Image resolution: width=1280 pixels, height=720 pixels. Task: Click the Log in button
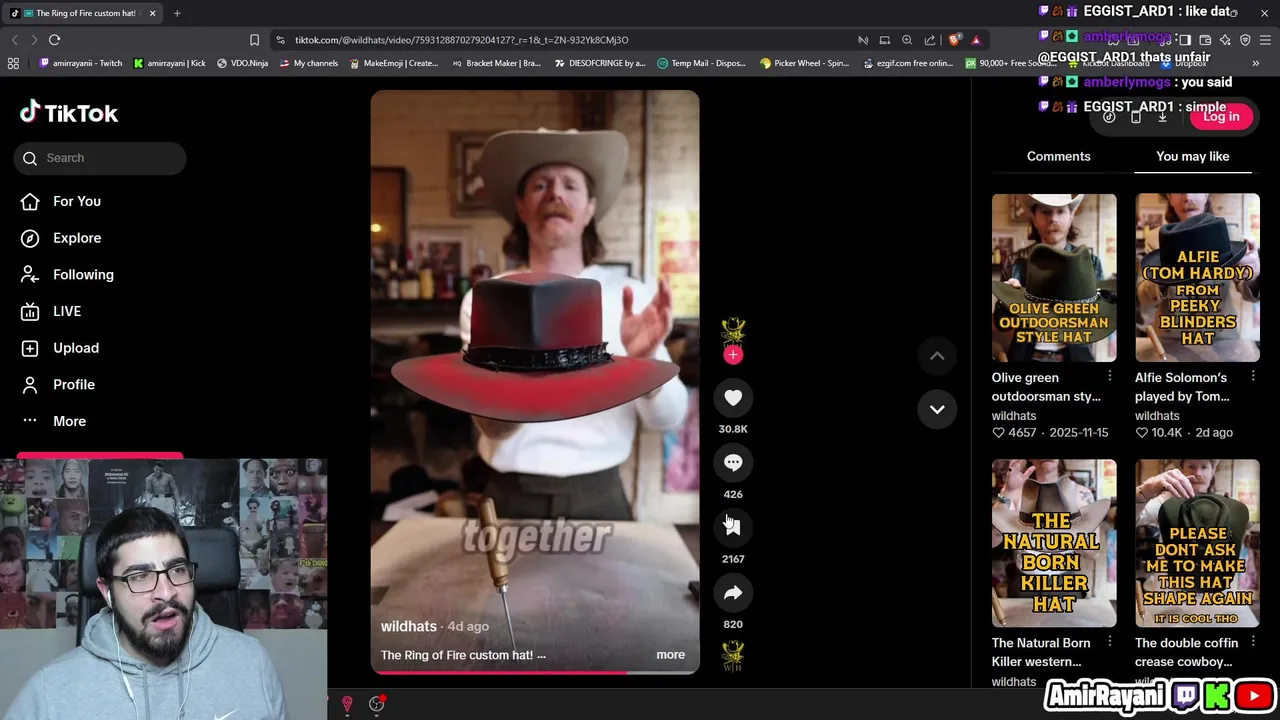[1221, 117]
